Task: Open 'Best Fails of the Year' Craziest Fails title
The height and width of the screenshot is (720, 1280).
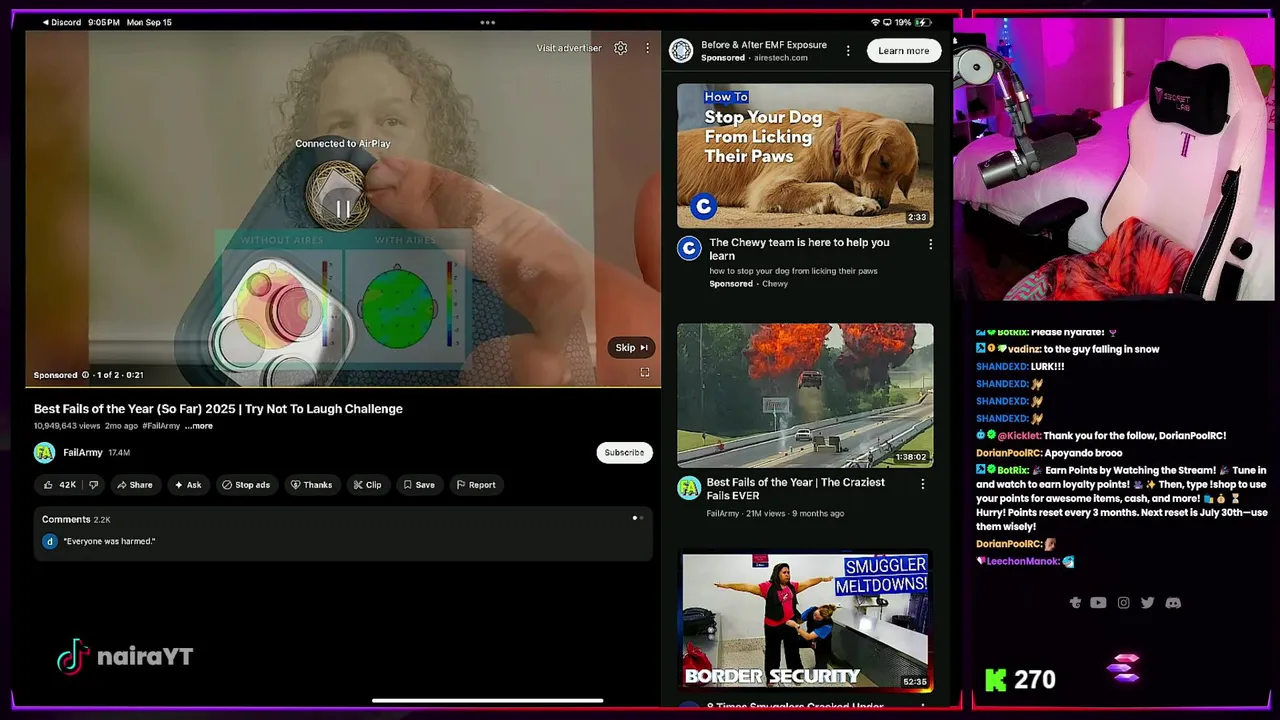Action: tap(796, 489)
